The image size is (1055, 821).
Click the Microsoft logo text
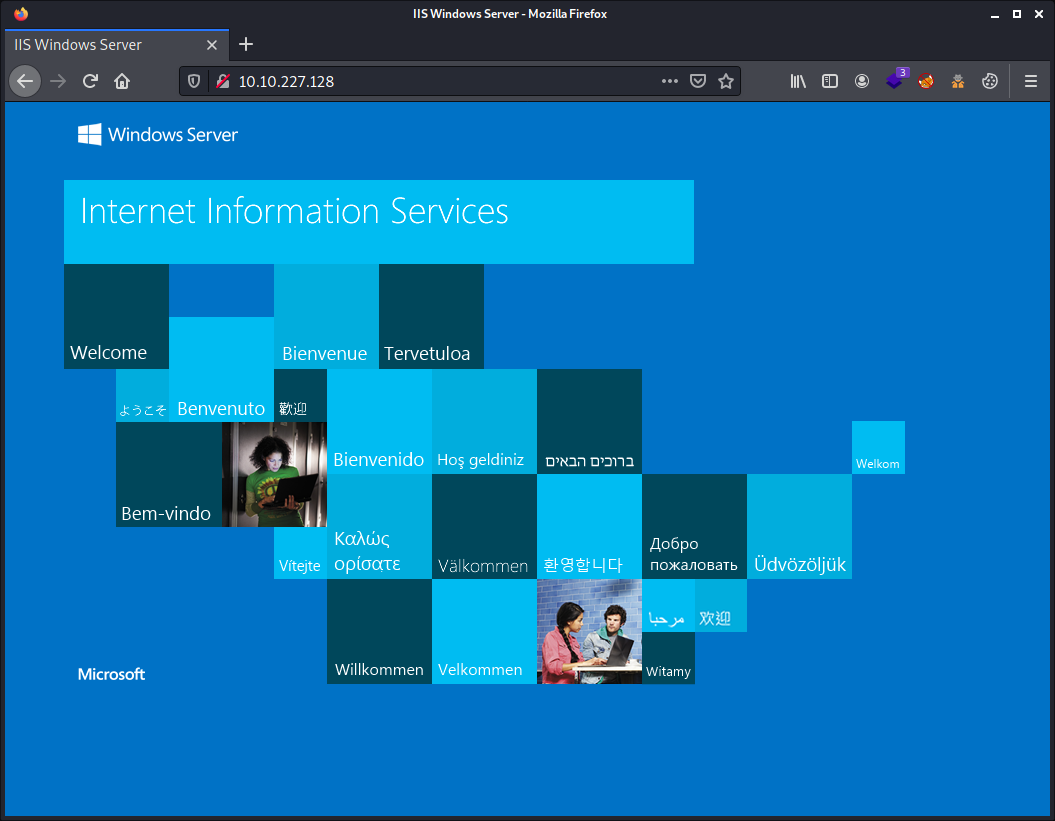111,674
